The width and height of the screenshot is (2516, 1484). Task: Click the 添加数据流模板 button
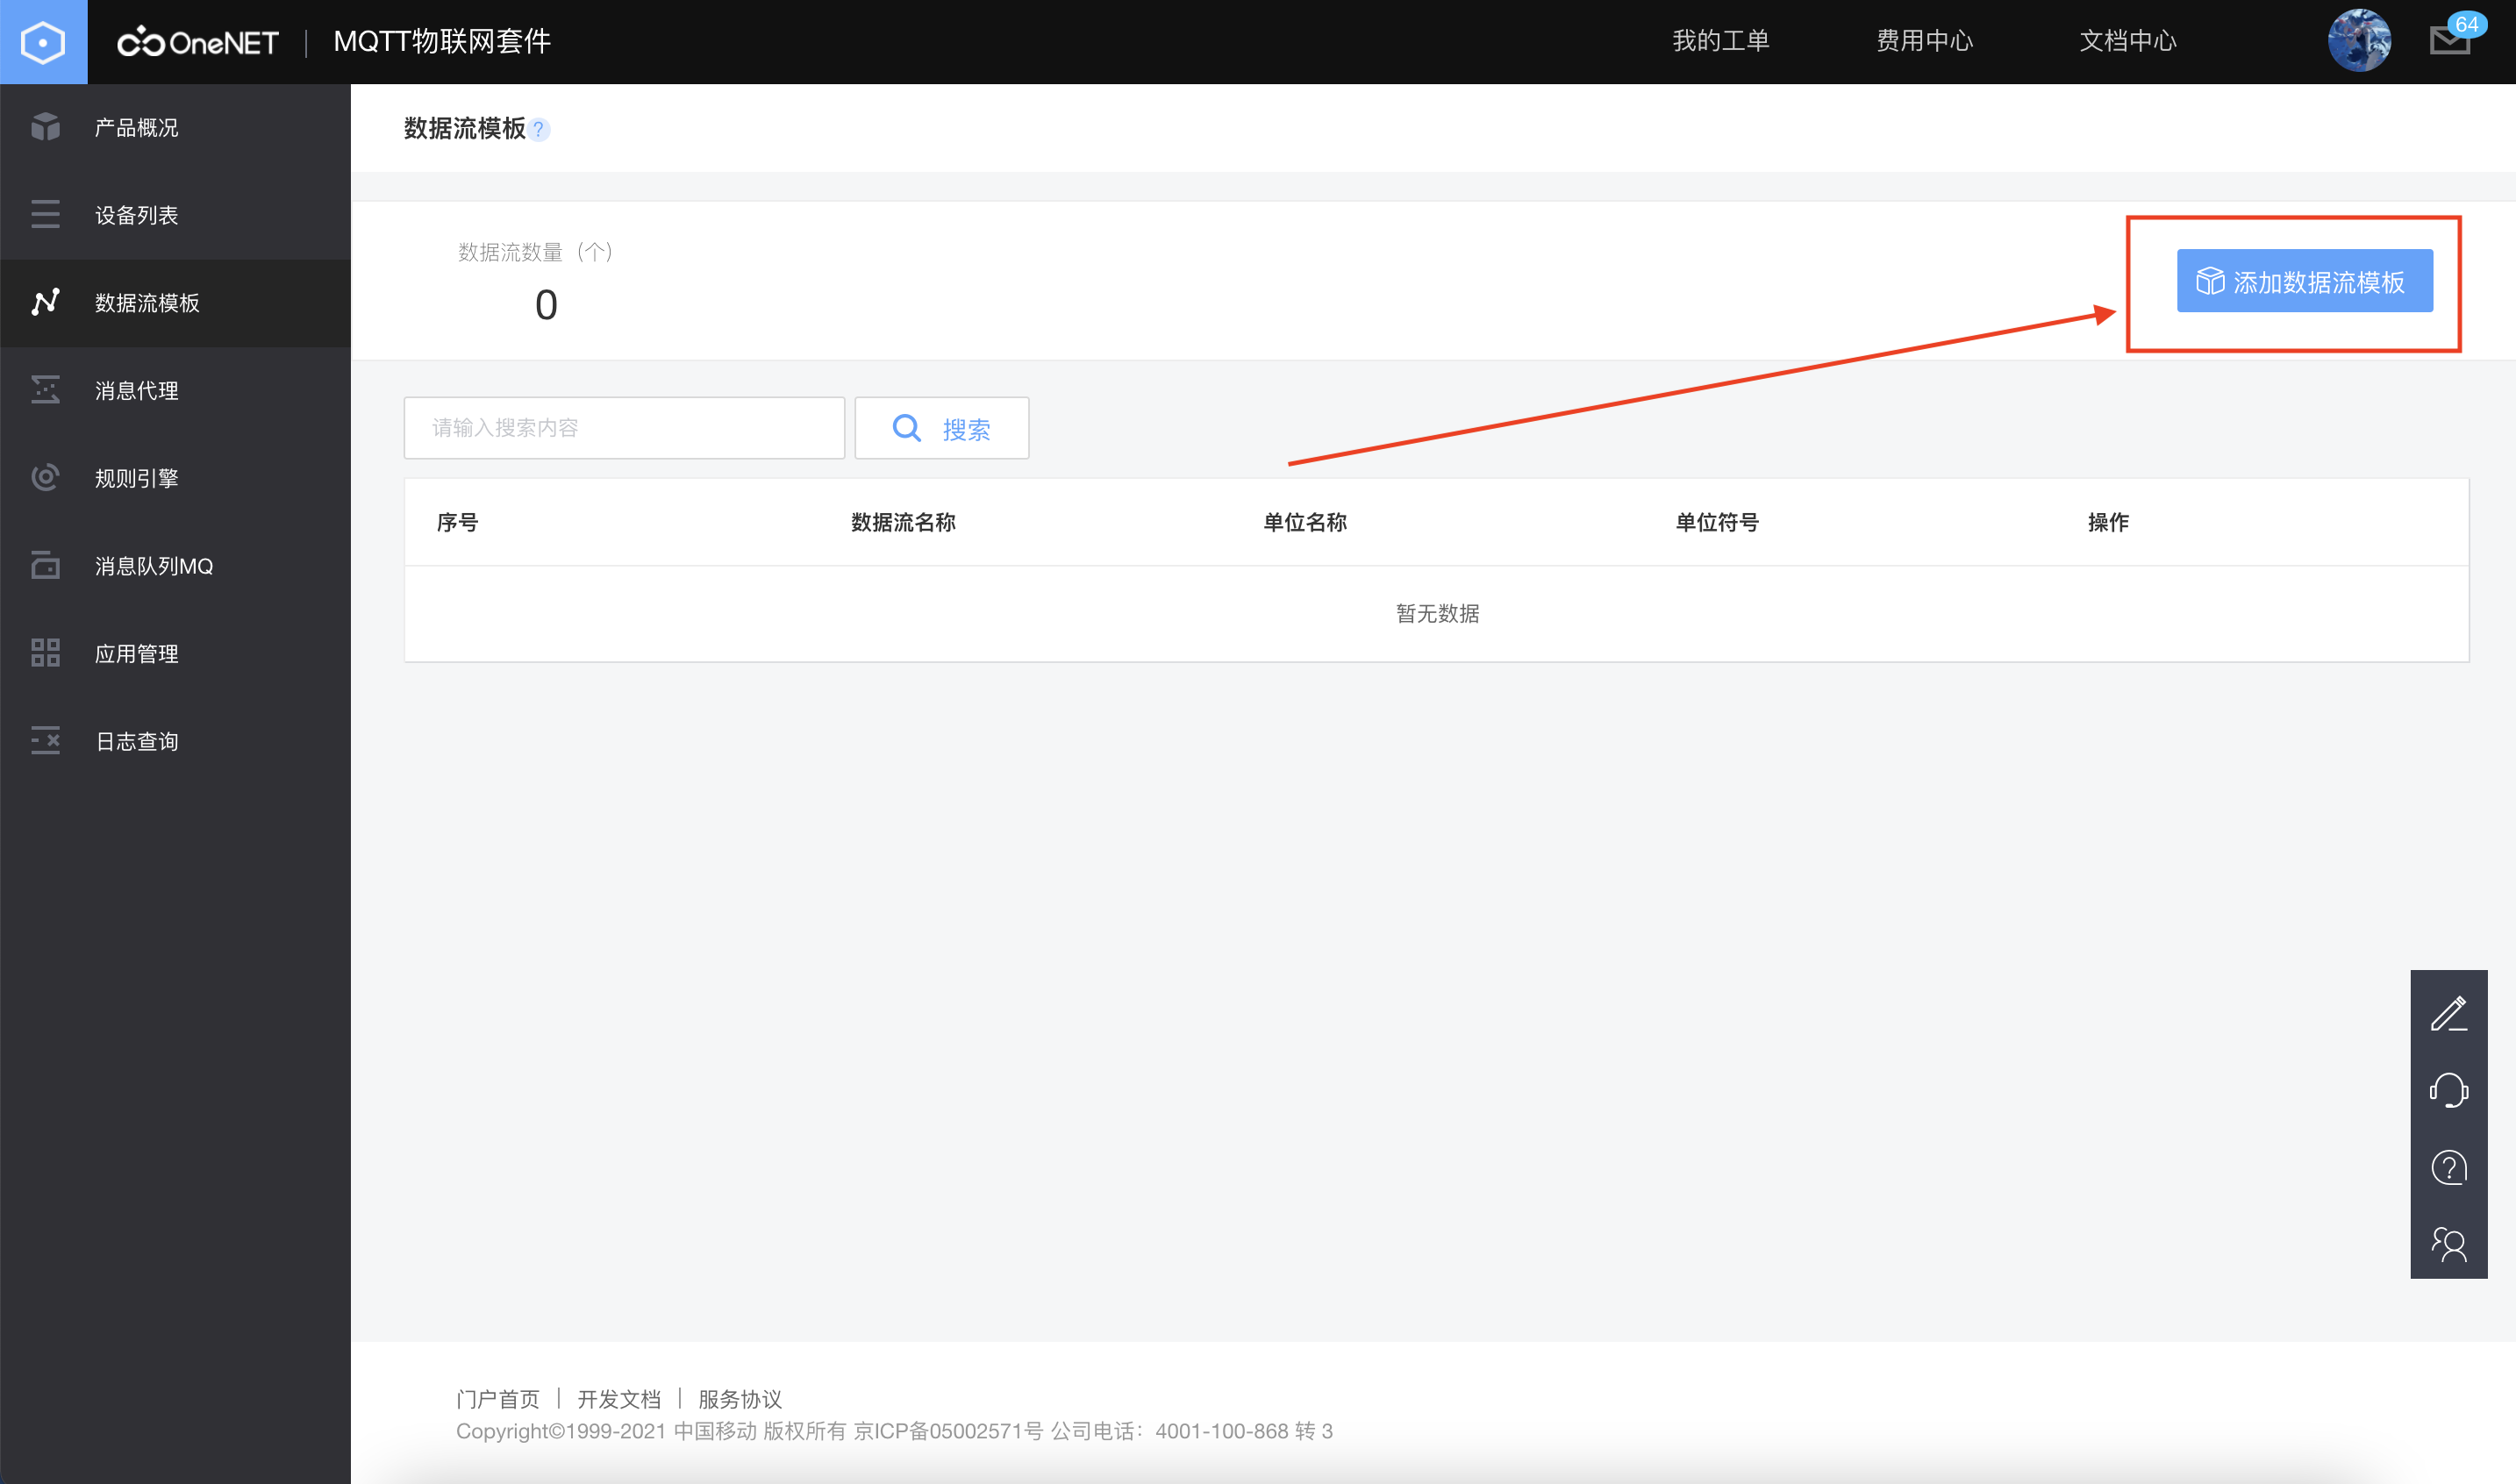coord(2304,281)
